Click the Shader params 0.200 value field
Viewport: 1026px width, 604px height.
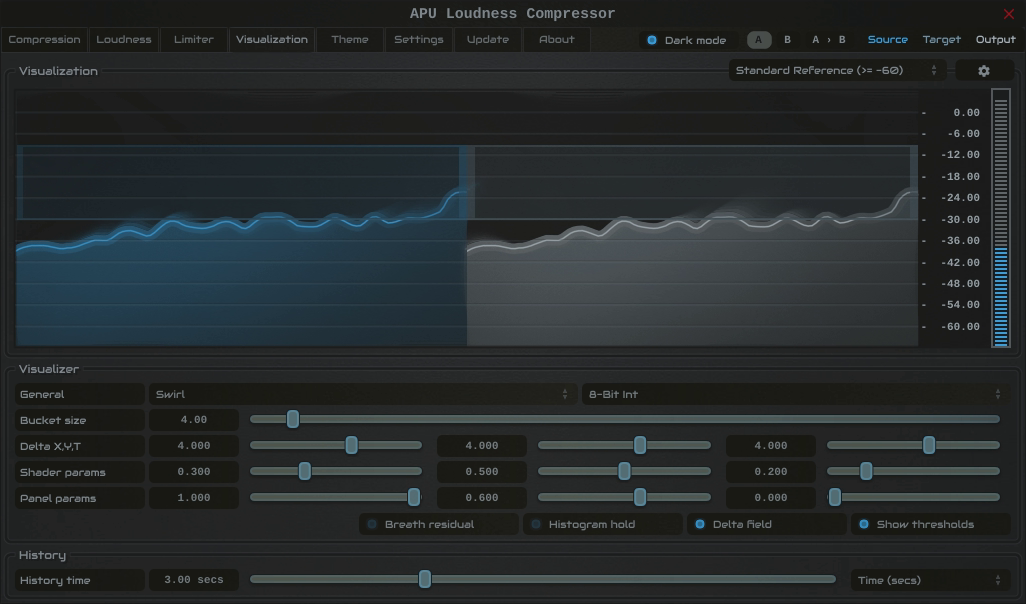click(770, 472)
